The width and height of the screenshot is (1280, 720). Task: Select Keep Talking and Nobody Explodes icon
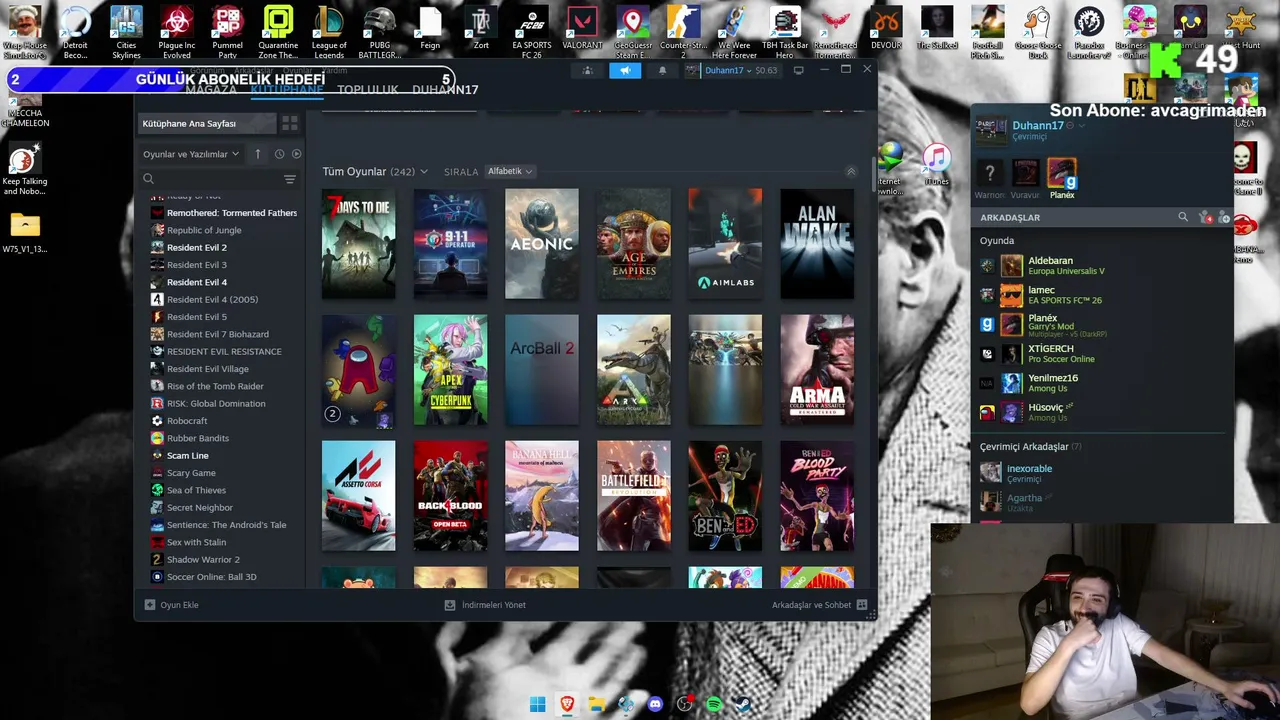(x=24, y=171)
